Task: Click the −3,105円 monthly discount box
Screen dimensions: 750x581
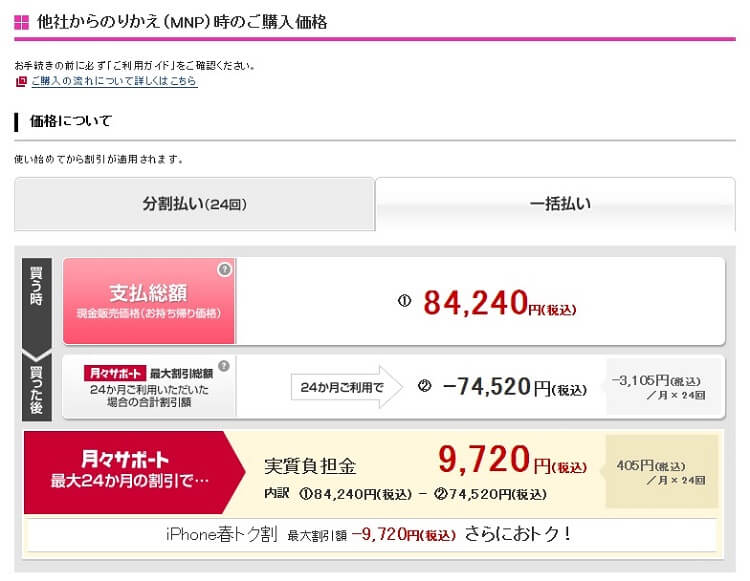Action: [x=662, y=387]
